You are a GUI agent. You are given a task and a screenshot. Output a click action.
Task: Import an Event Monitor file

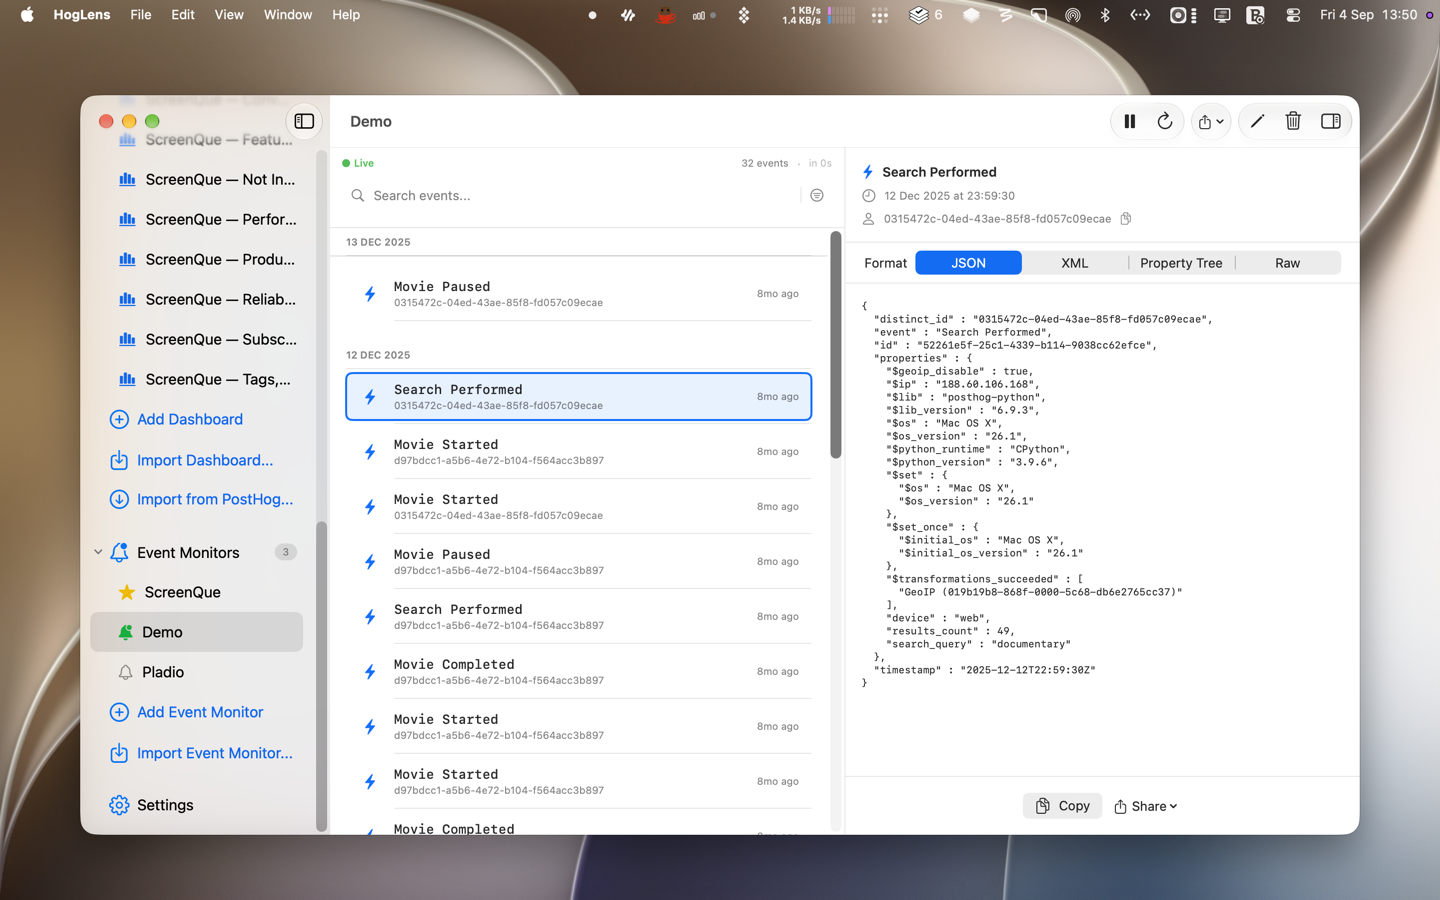click(201, 753)
